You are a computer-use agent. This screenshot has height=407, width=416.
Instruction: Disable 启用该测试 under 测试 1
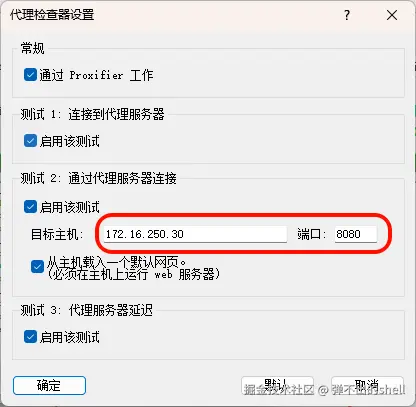(x=30, y=141)
